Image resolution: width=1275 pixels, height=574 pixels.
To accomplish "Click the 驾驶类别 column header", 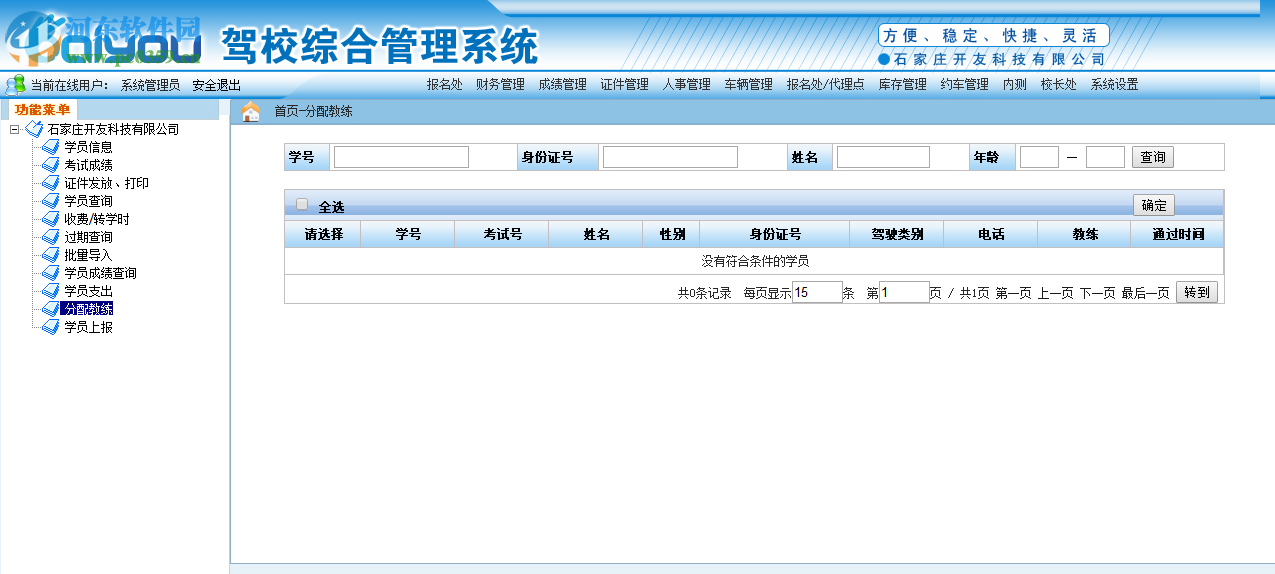I will (897, 234).
